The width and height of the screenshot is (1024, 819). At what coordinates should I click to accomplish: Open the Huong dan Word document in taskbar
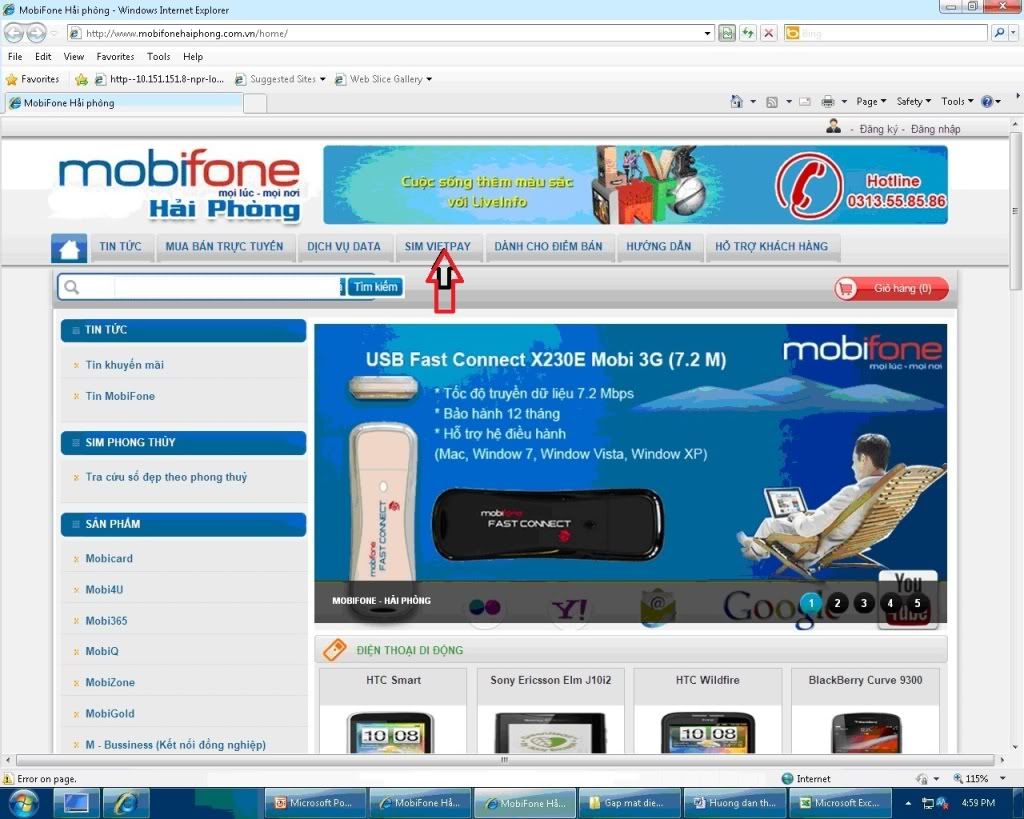point(735,803)
